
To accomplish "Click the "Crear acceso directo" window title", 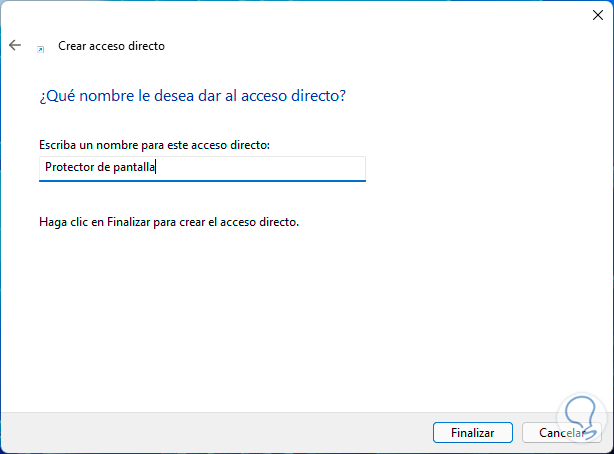I will (x=111, y=46).
